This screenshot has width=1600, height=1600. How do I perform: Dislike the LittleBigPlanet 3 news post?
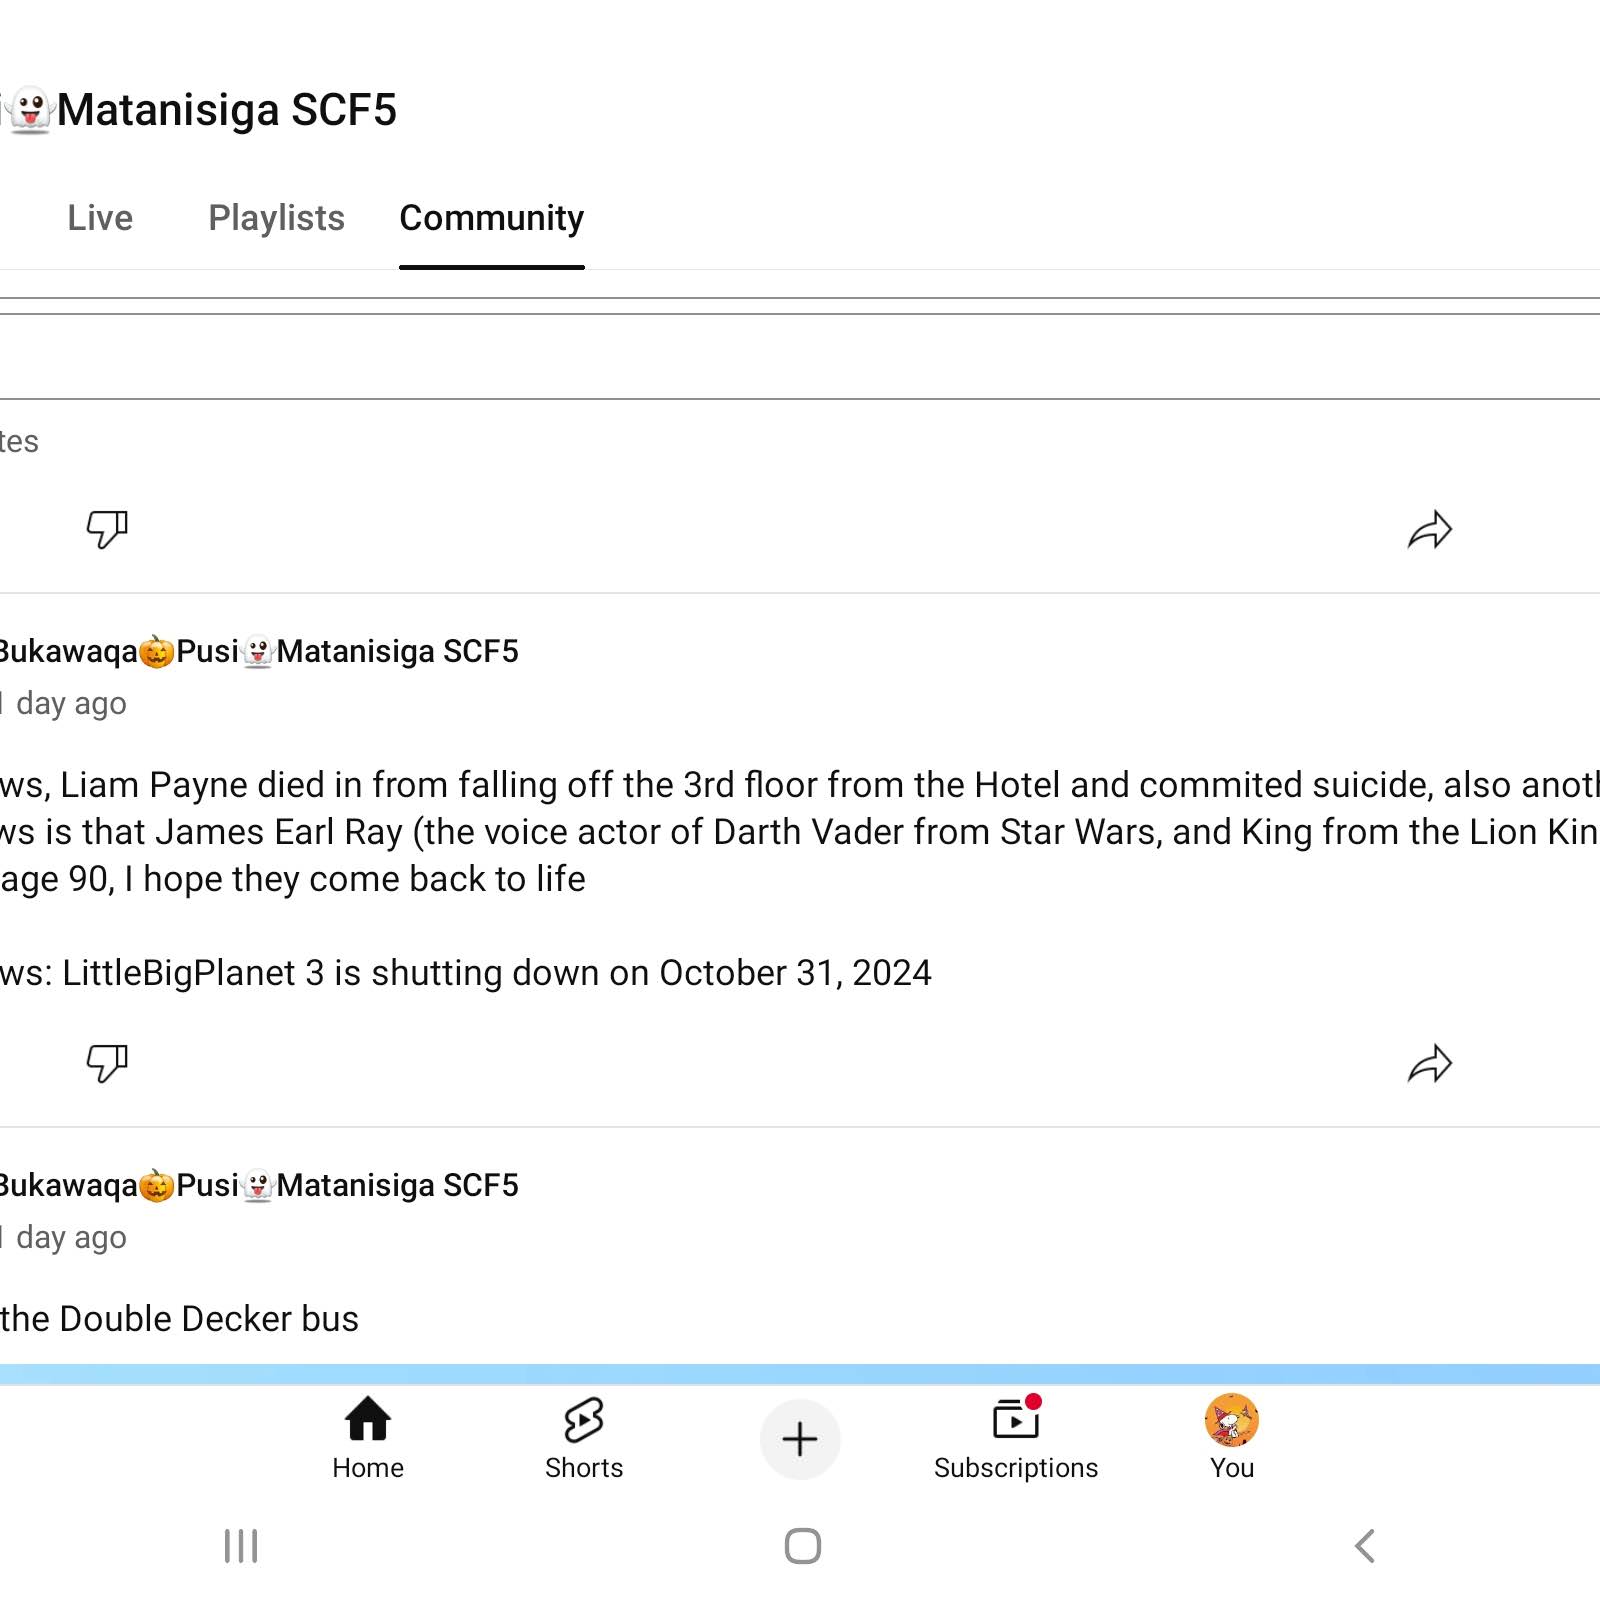[107, 1063]
